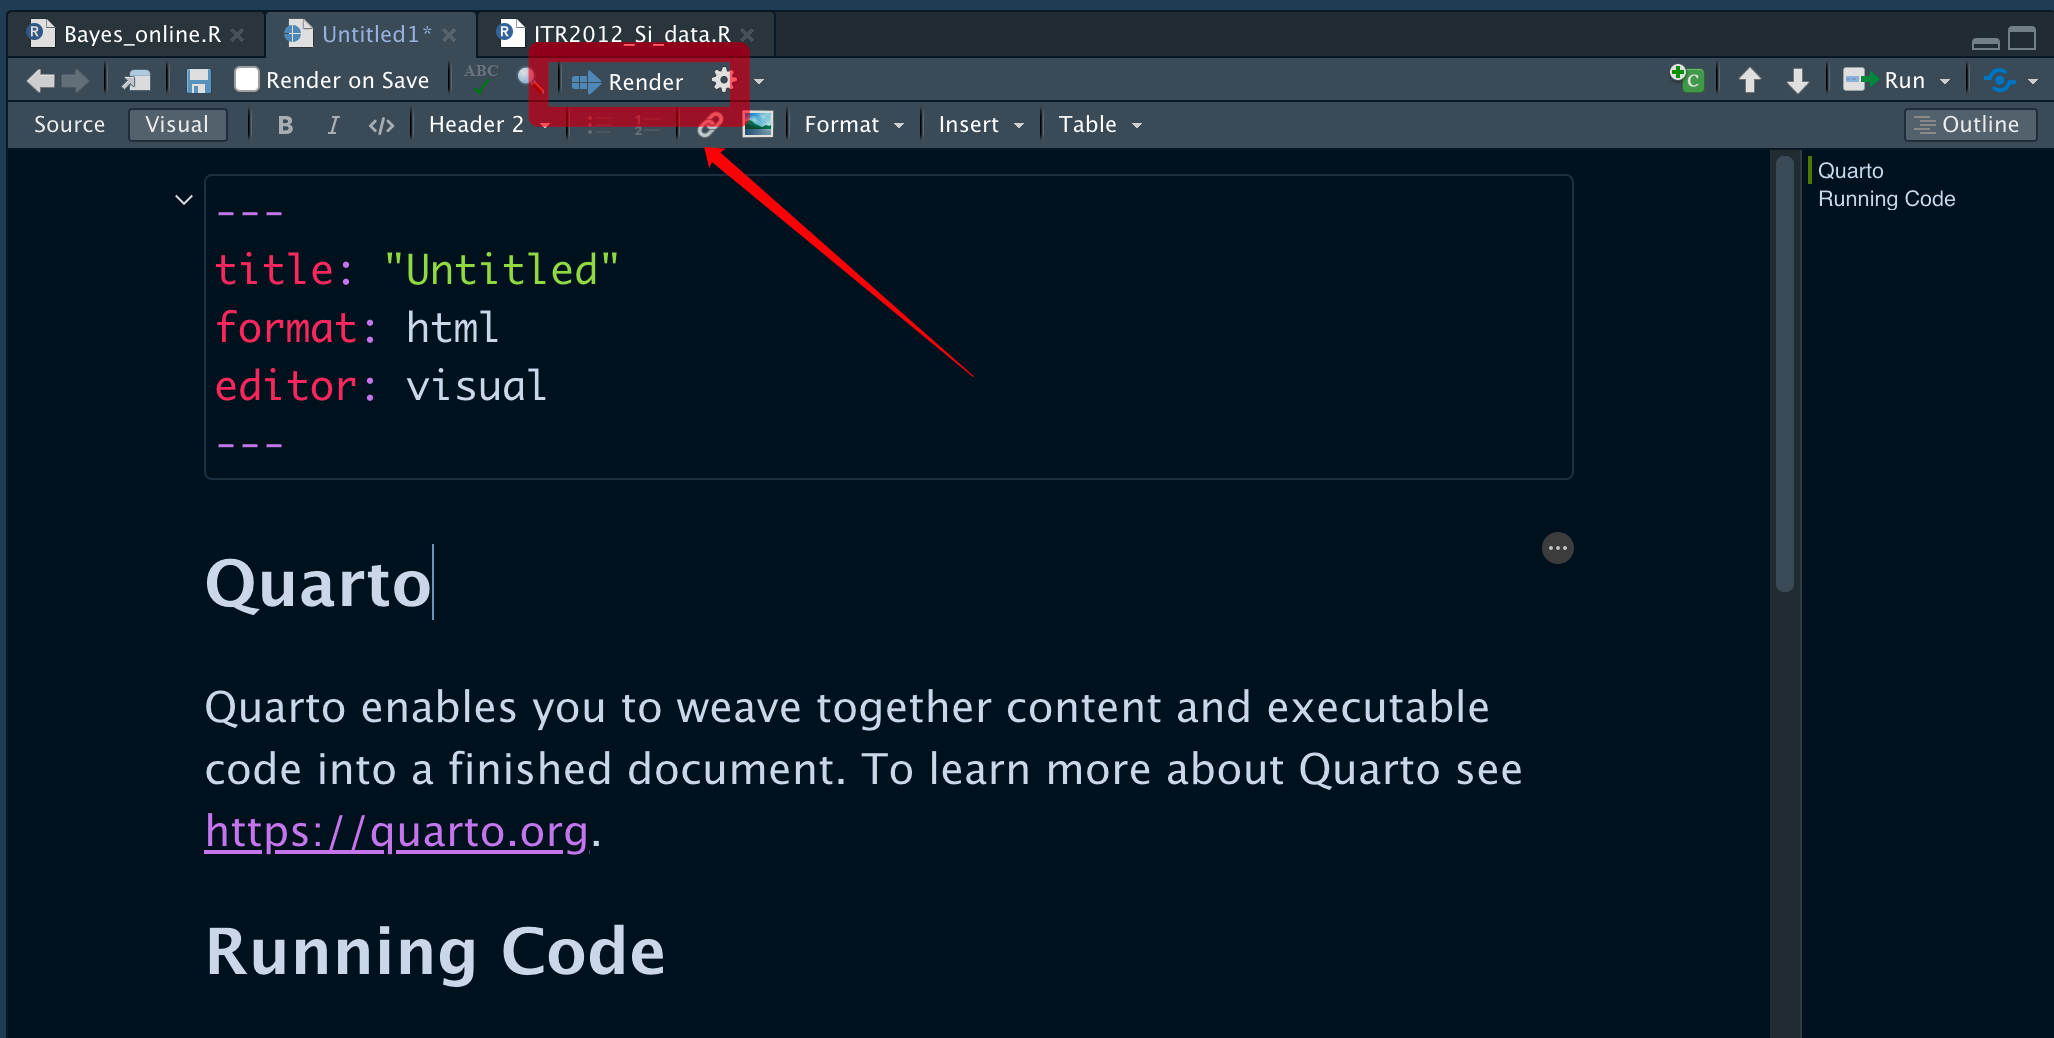
Task: Insert a new code chunk
Action: tap(1687, 79)
